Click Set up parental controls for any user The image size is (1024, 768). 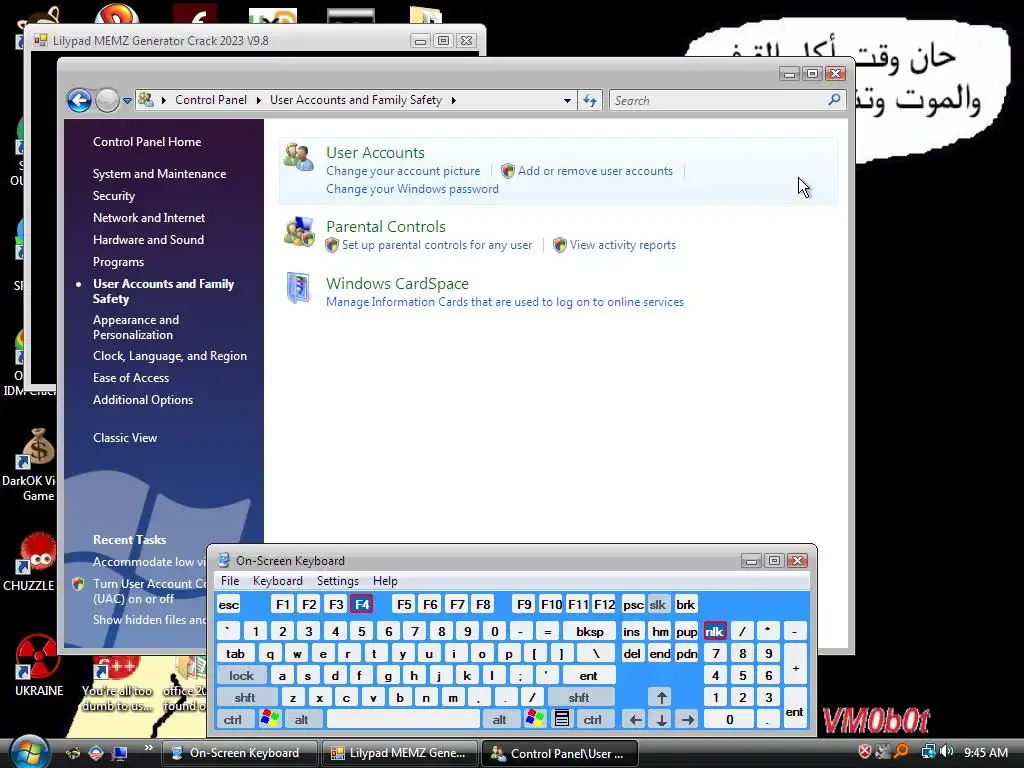(x=437, y=245)
